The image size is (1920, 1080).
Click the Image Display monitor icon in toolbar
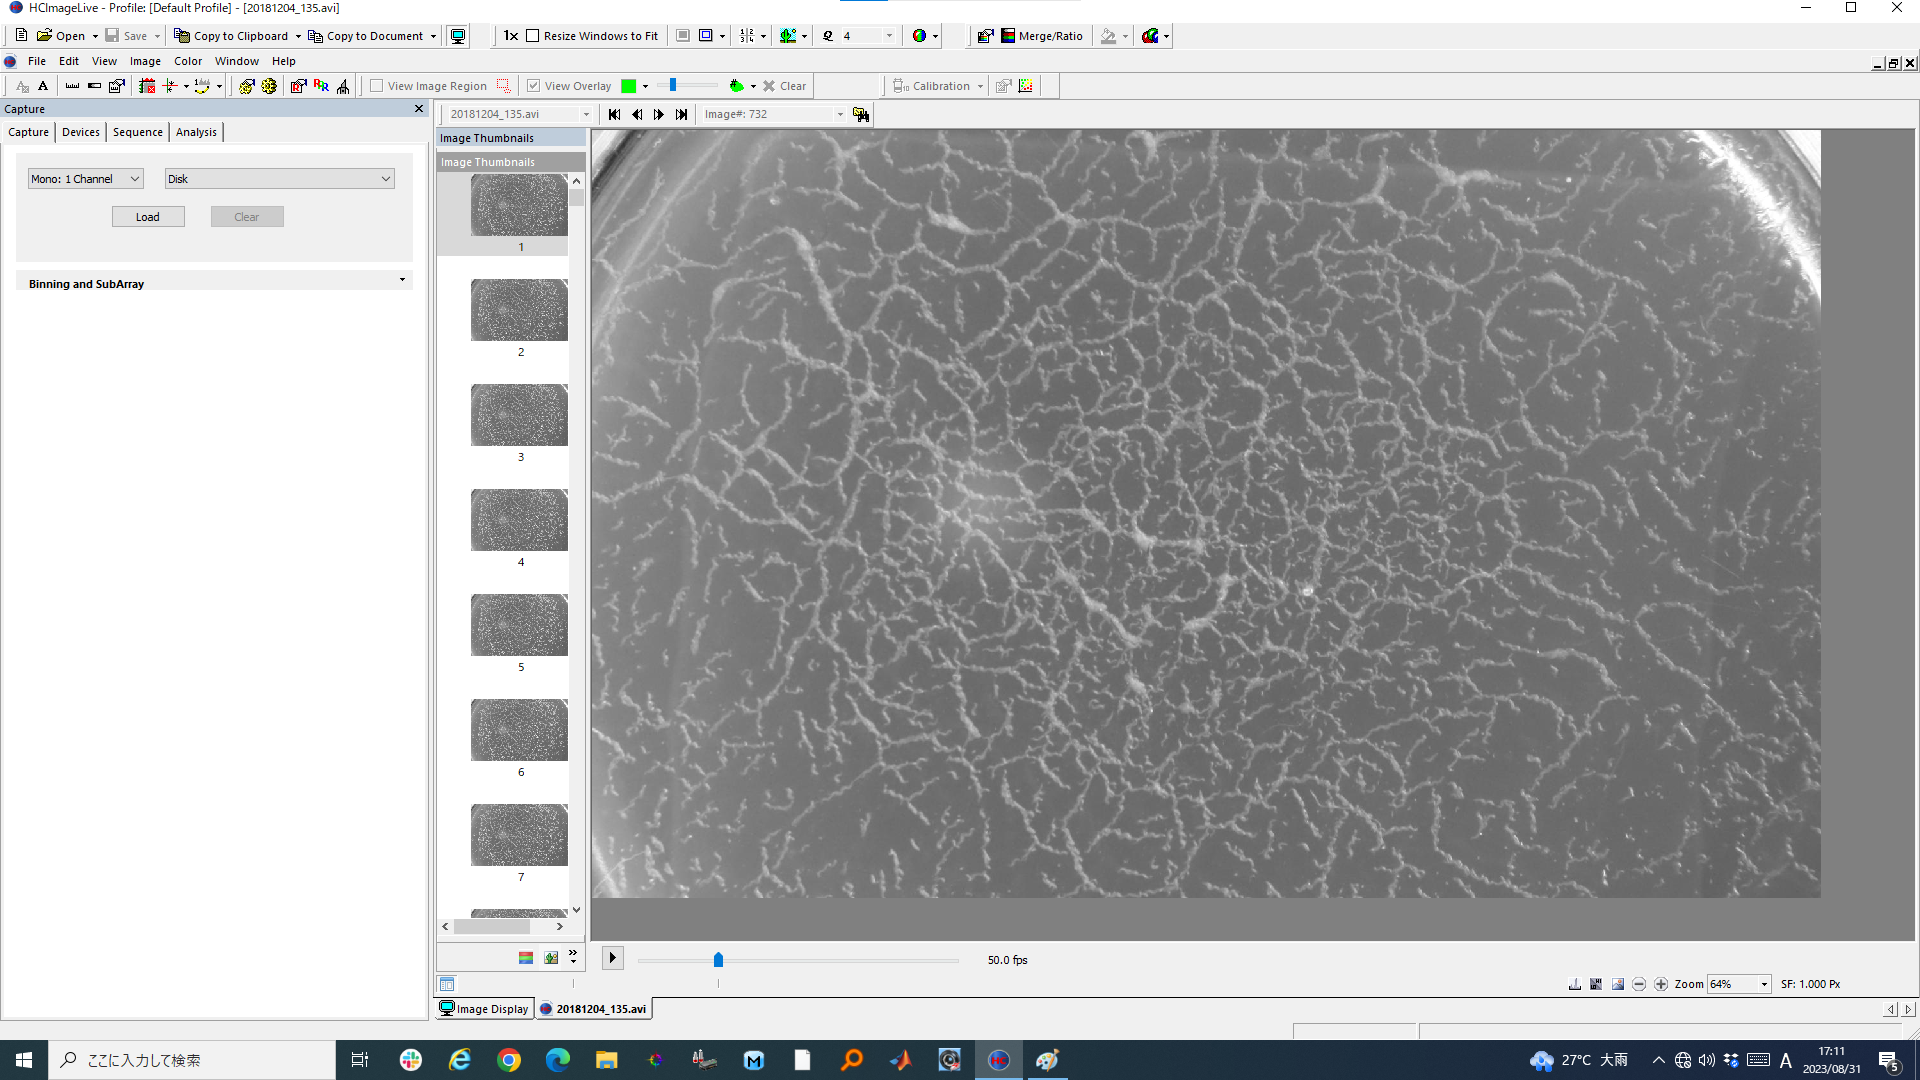click(x=458, y=36)
